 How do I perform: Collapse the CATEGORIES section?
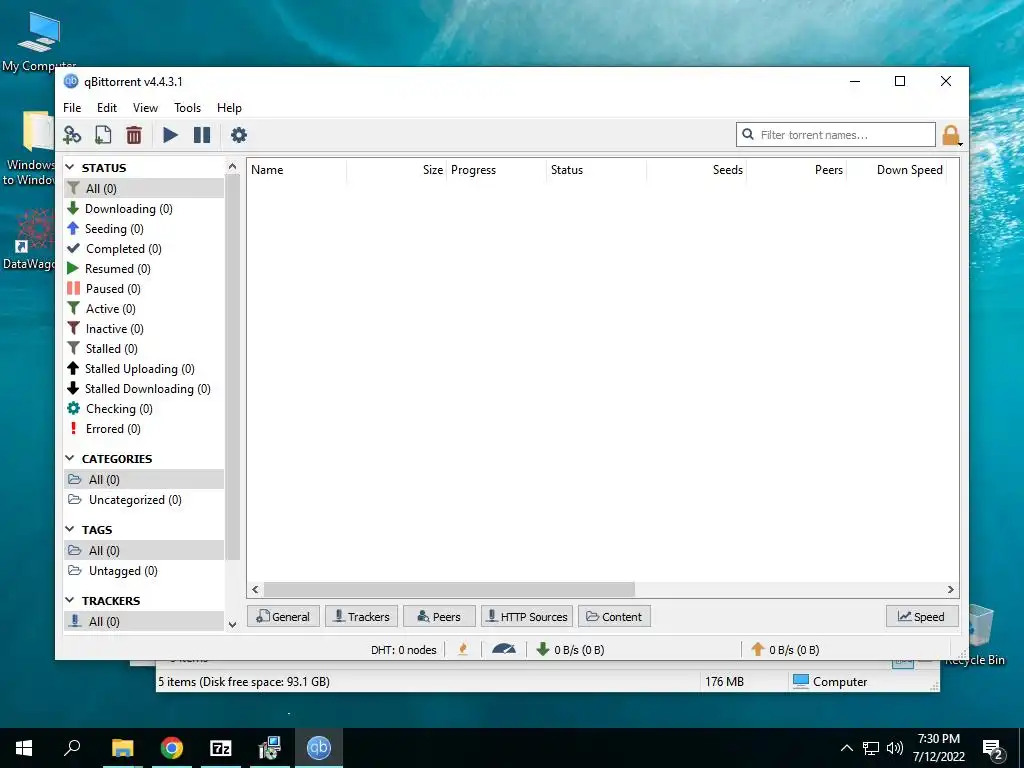pos(70,458)
